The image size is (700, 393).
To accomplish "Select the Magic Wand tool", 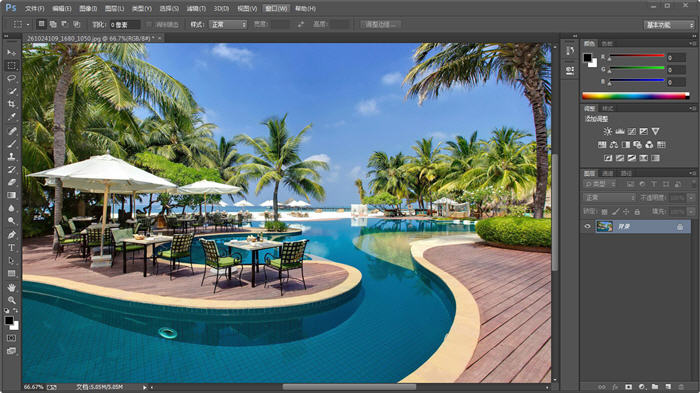I will (12, 91).
